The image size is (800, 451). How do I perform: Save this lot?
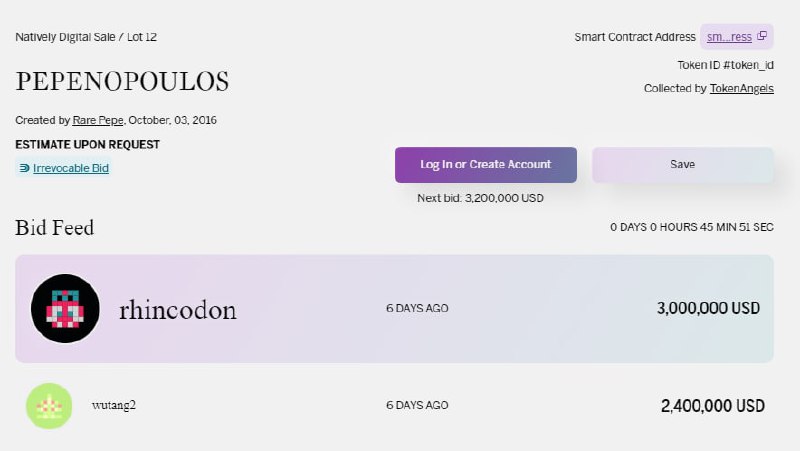pyautogui.click(x=683, y=165)
